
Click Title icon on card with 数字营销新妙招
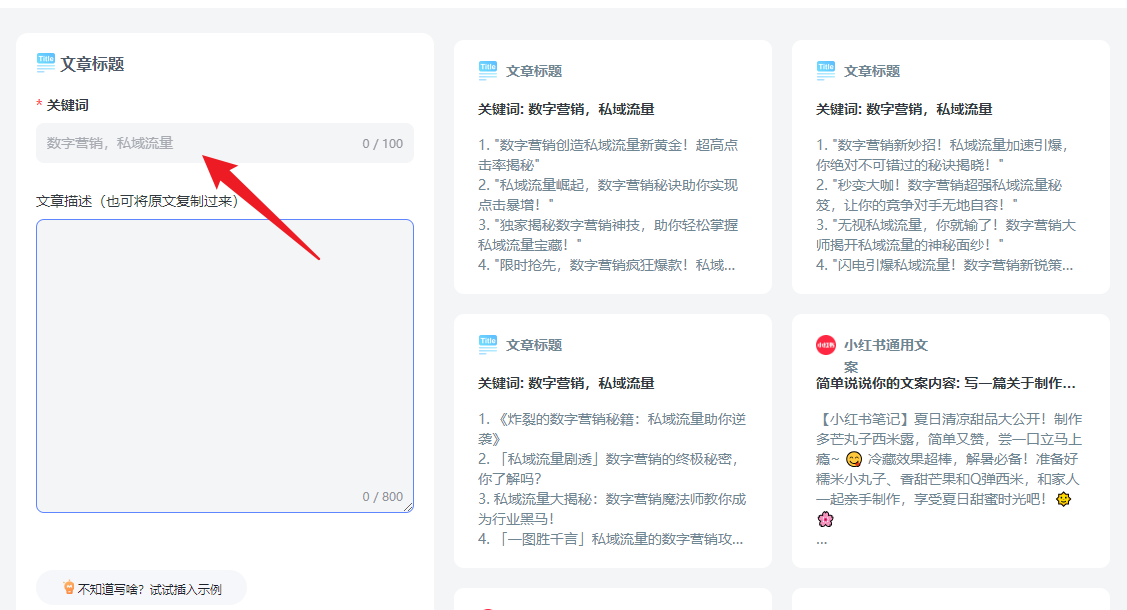[825, 70]
